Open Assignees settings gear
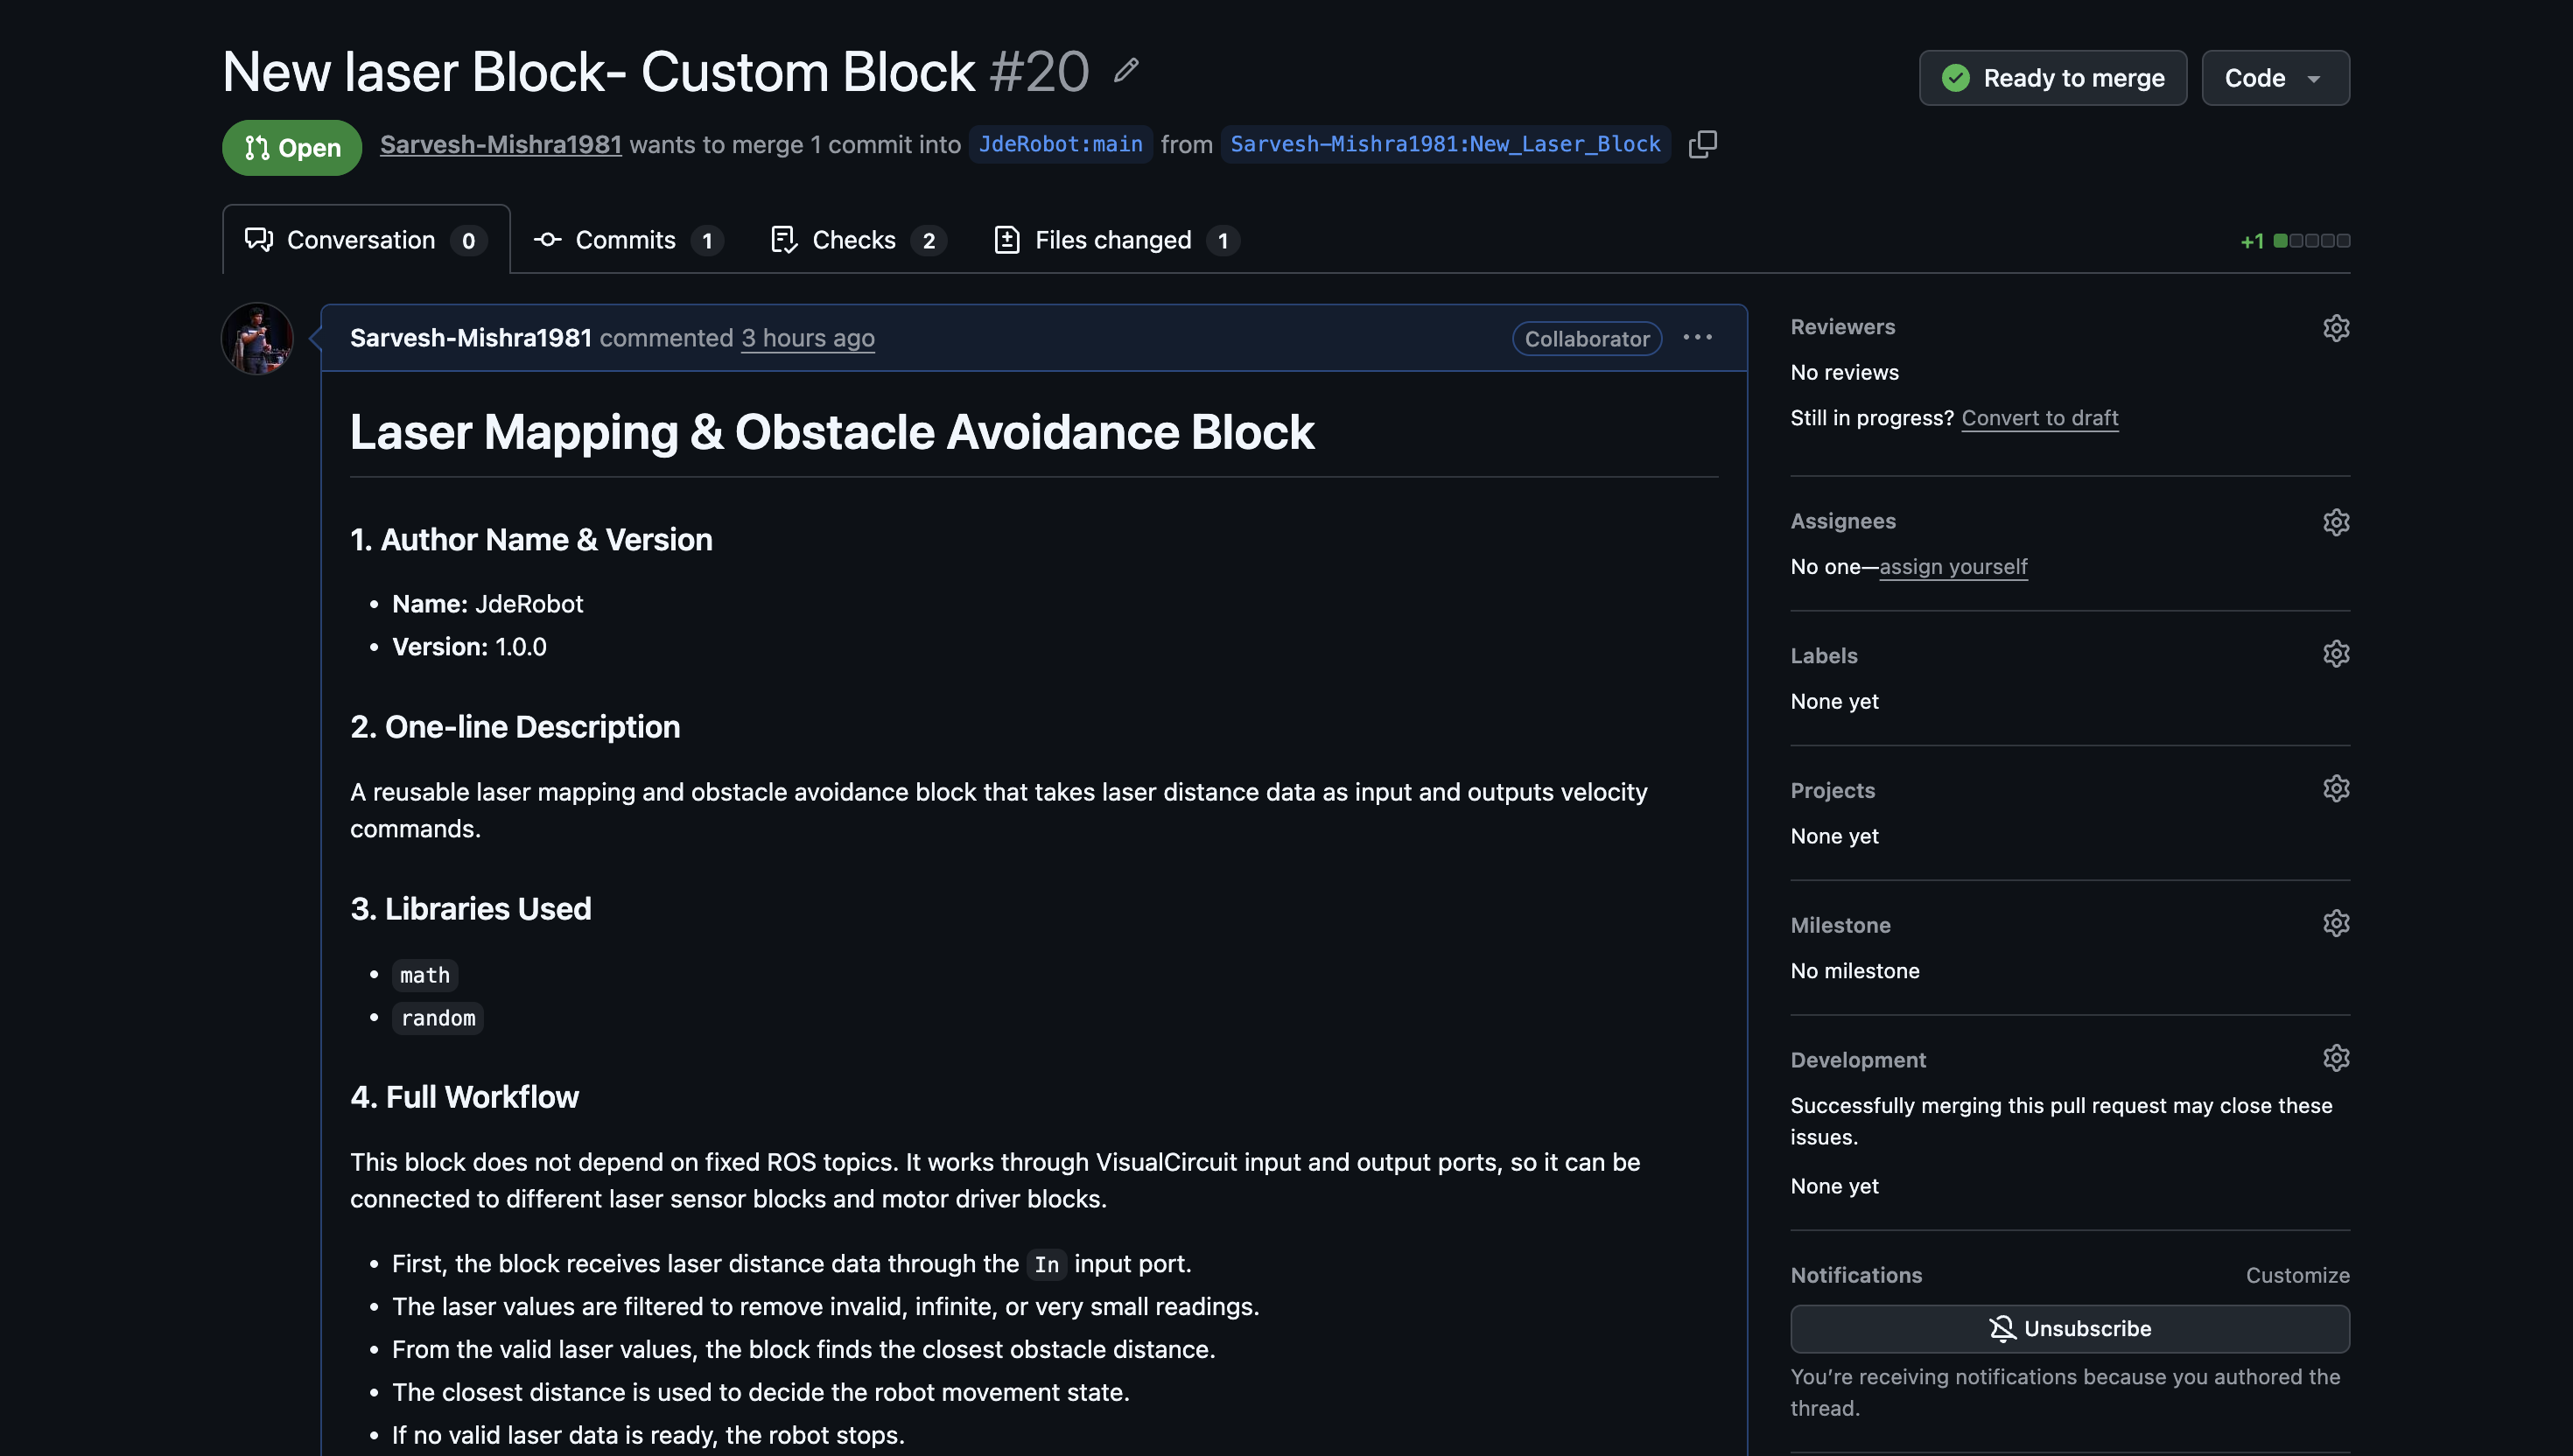The image size is (2573, 1456). point(2335,521)
